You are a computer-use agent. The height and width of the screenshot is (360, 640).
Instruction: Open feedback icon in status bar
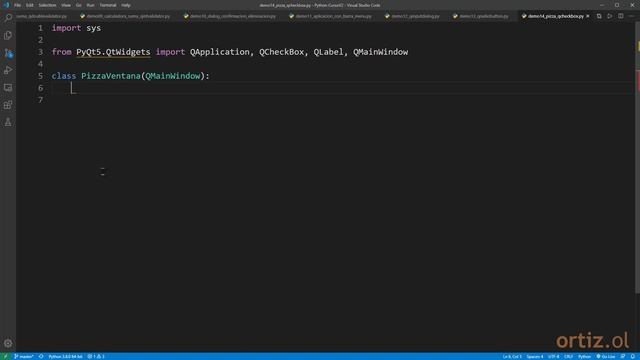[x=623, y=356]
